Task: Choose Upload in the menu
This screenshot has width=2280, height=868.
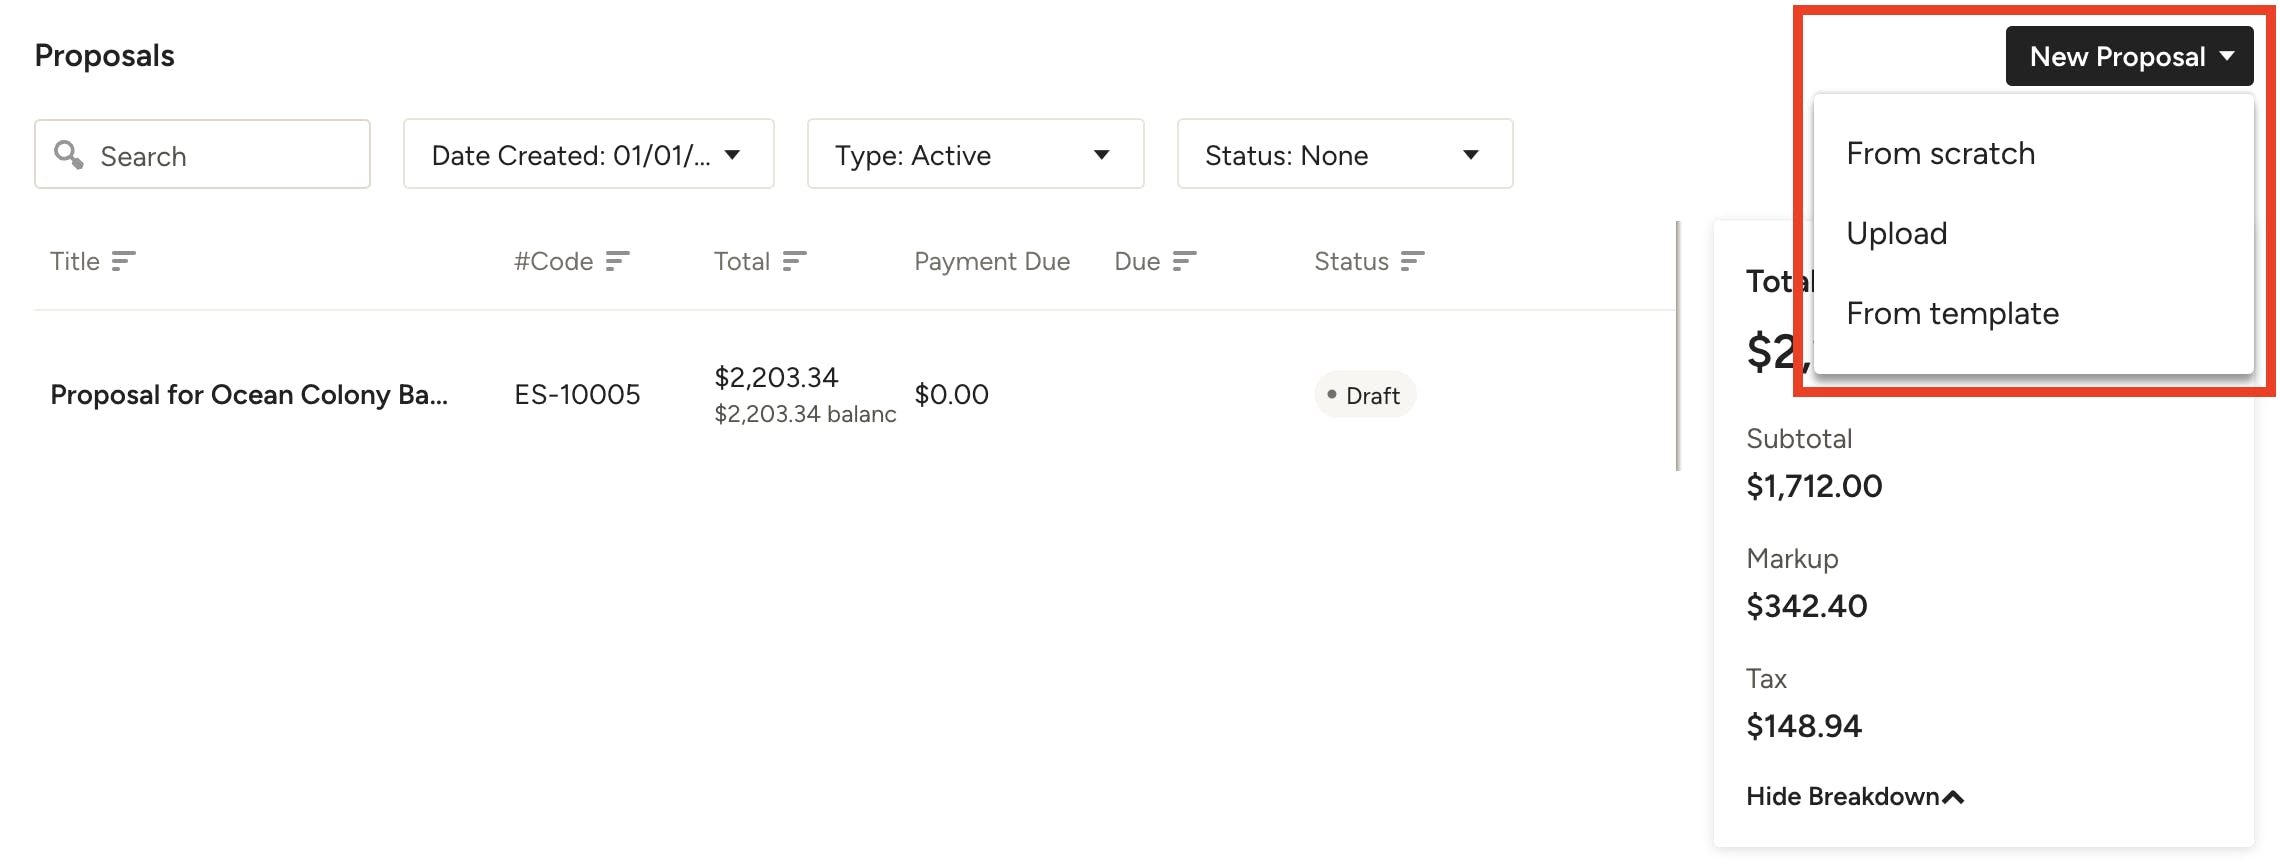Action: (1896, 233)
